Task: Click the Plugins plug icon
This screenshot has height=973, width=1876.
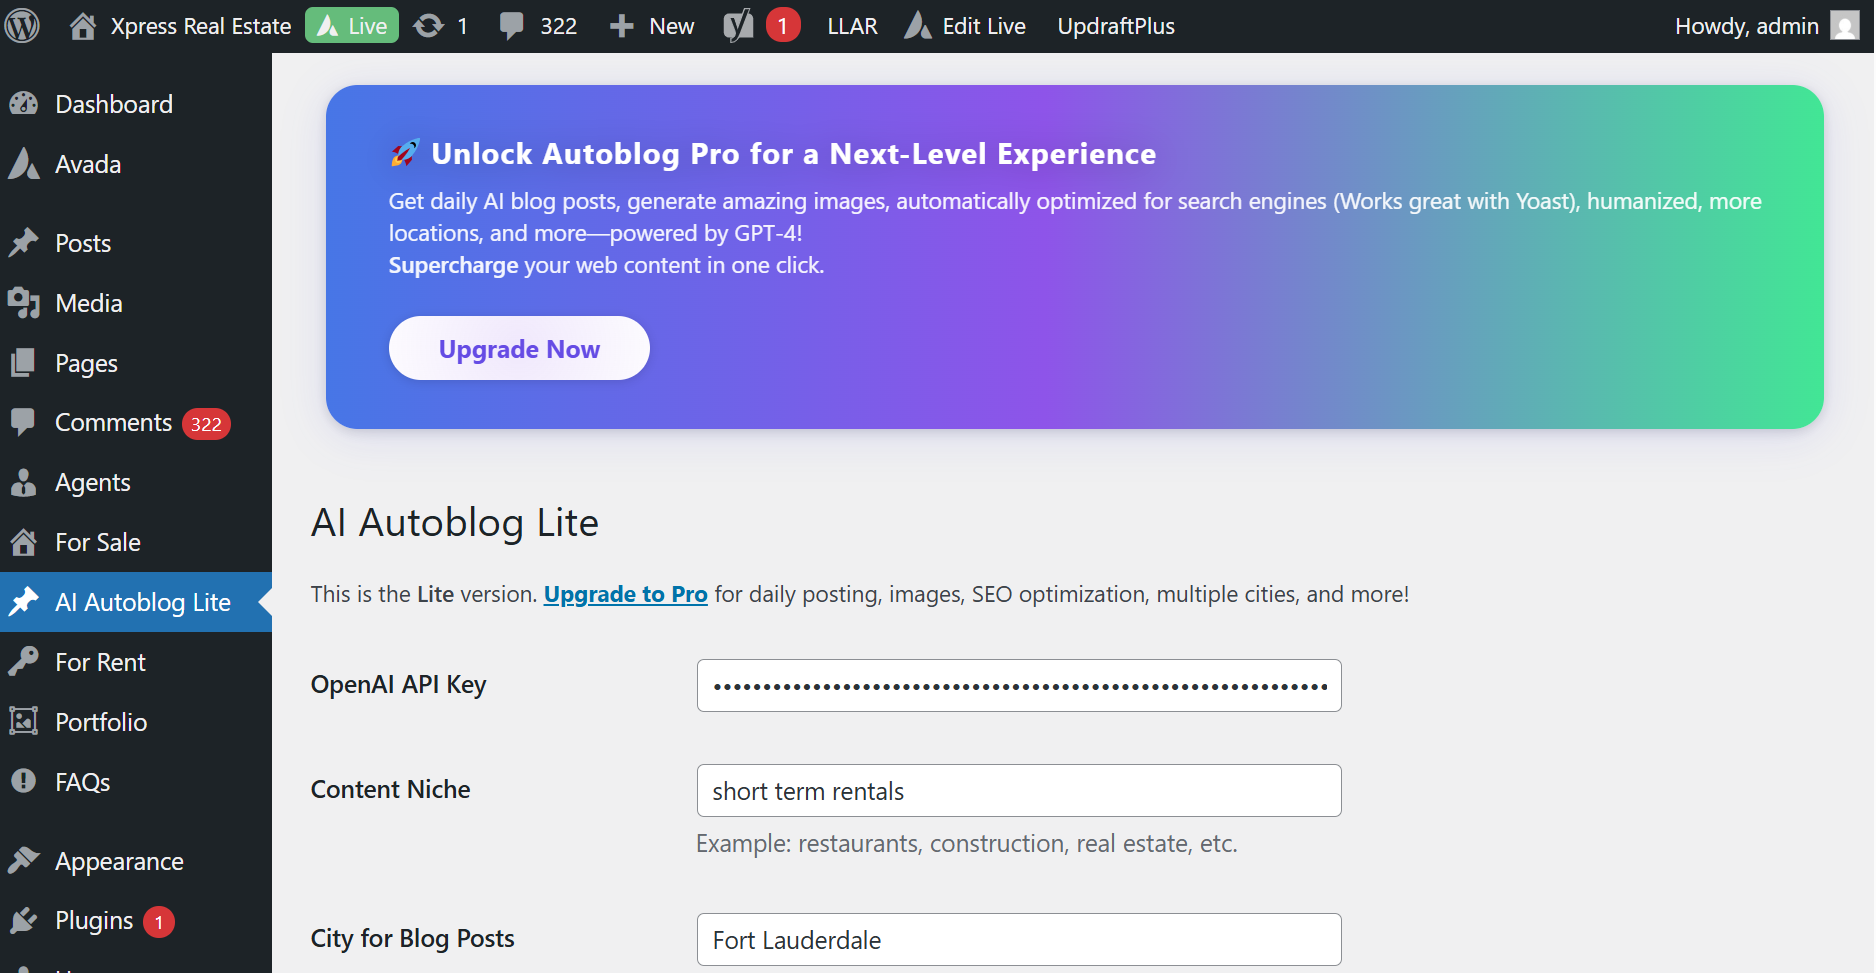Action: [x=24, y=921]
